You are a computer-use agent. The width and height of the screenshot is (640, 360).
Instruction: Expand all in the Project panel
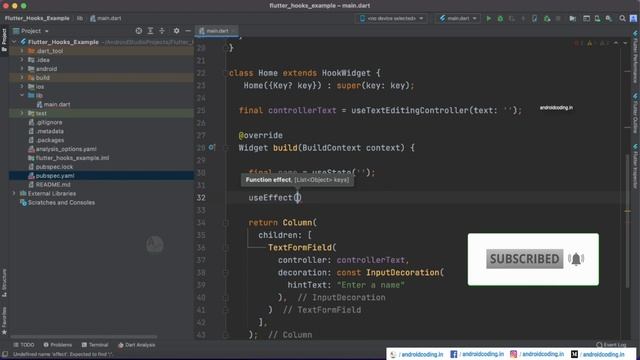point(150,31)
